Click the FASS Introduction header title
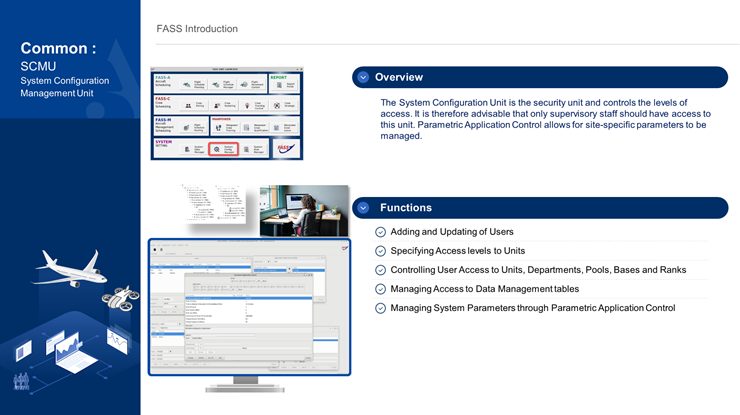 coord(197,29)
